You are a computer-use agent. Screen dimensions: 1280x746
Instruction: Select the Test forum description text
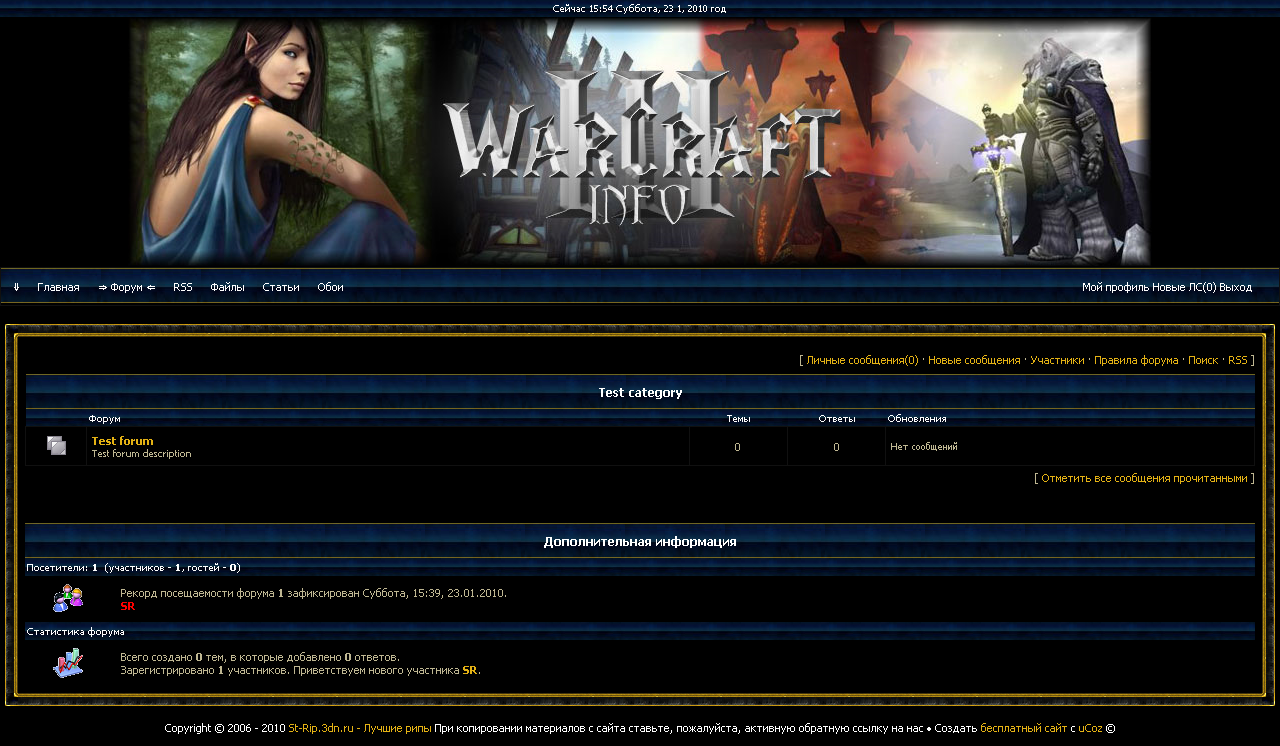click(141, 454)
